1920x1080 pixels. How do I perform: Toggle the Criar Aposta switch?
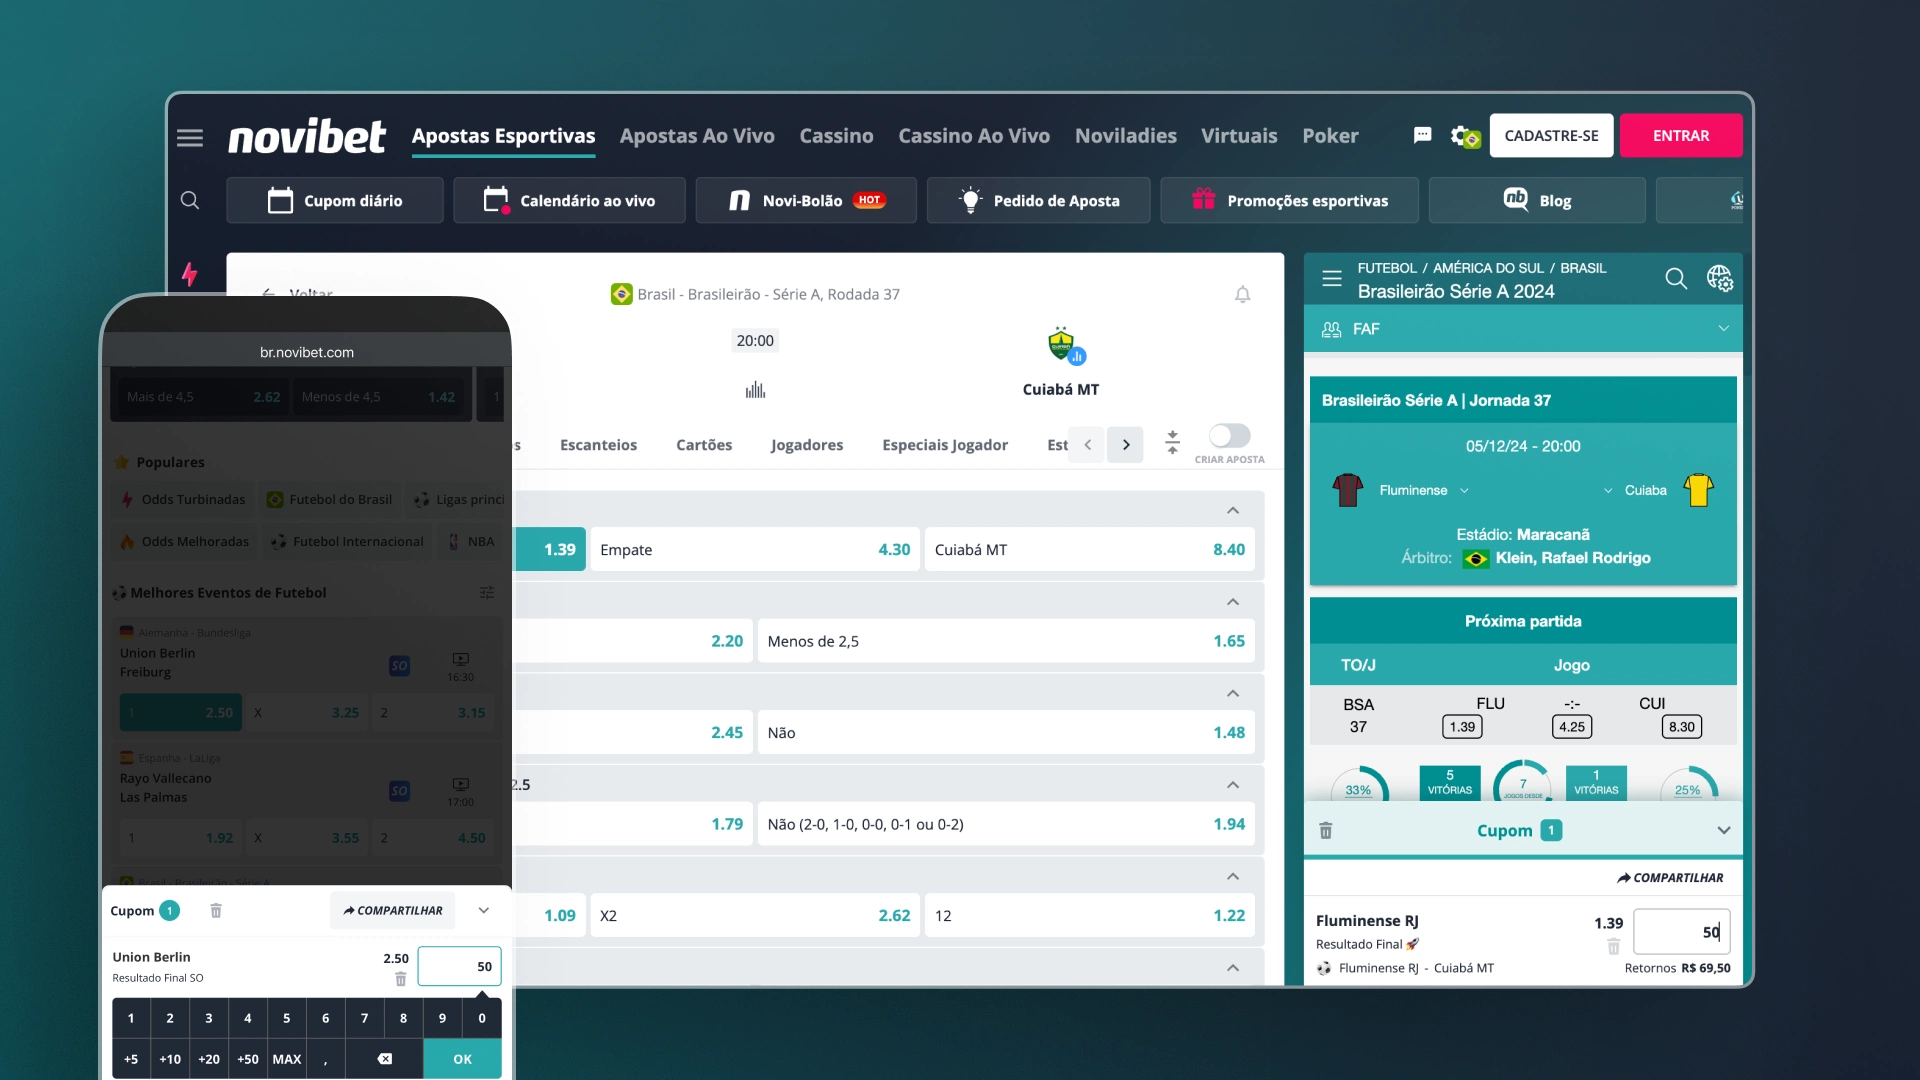click(x=1229, y=436)
